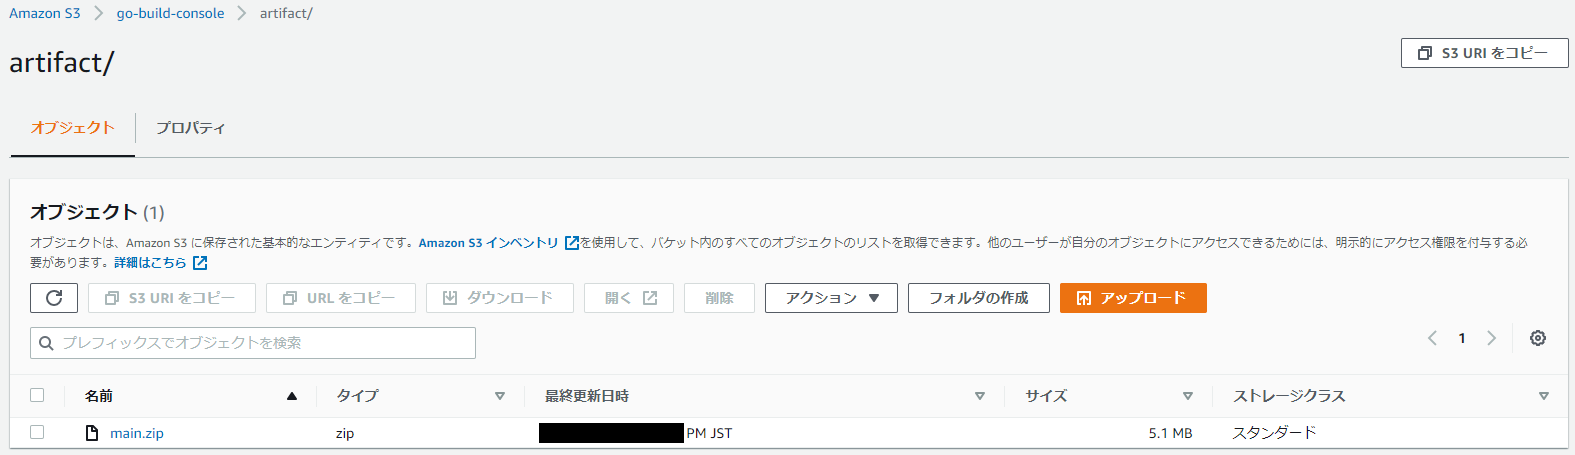The image size is (1575, 455).
Task: Check the main.zip row checkbox
Action: (37, 432)
